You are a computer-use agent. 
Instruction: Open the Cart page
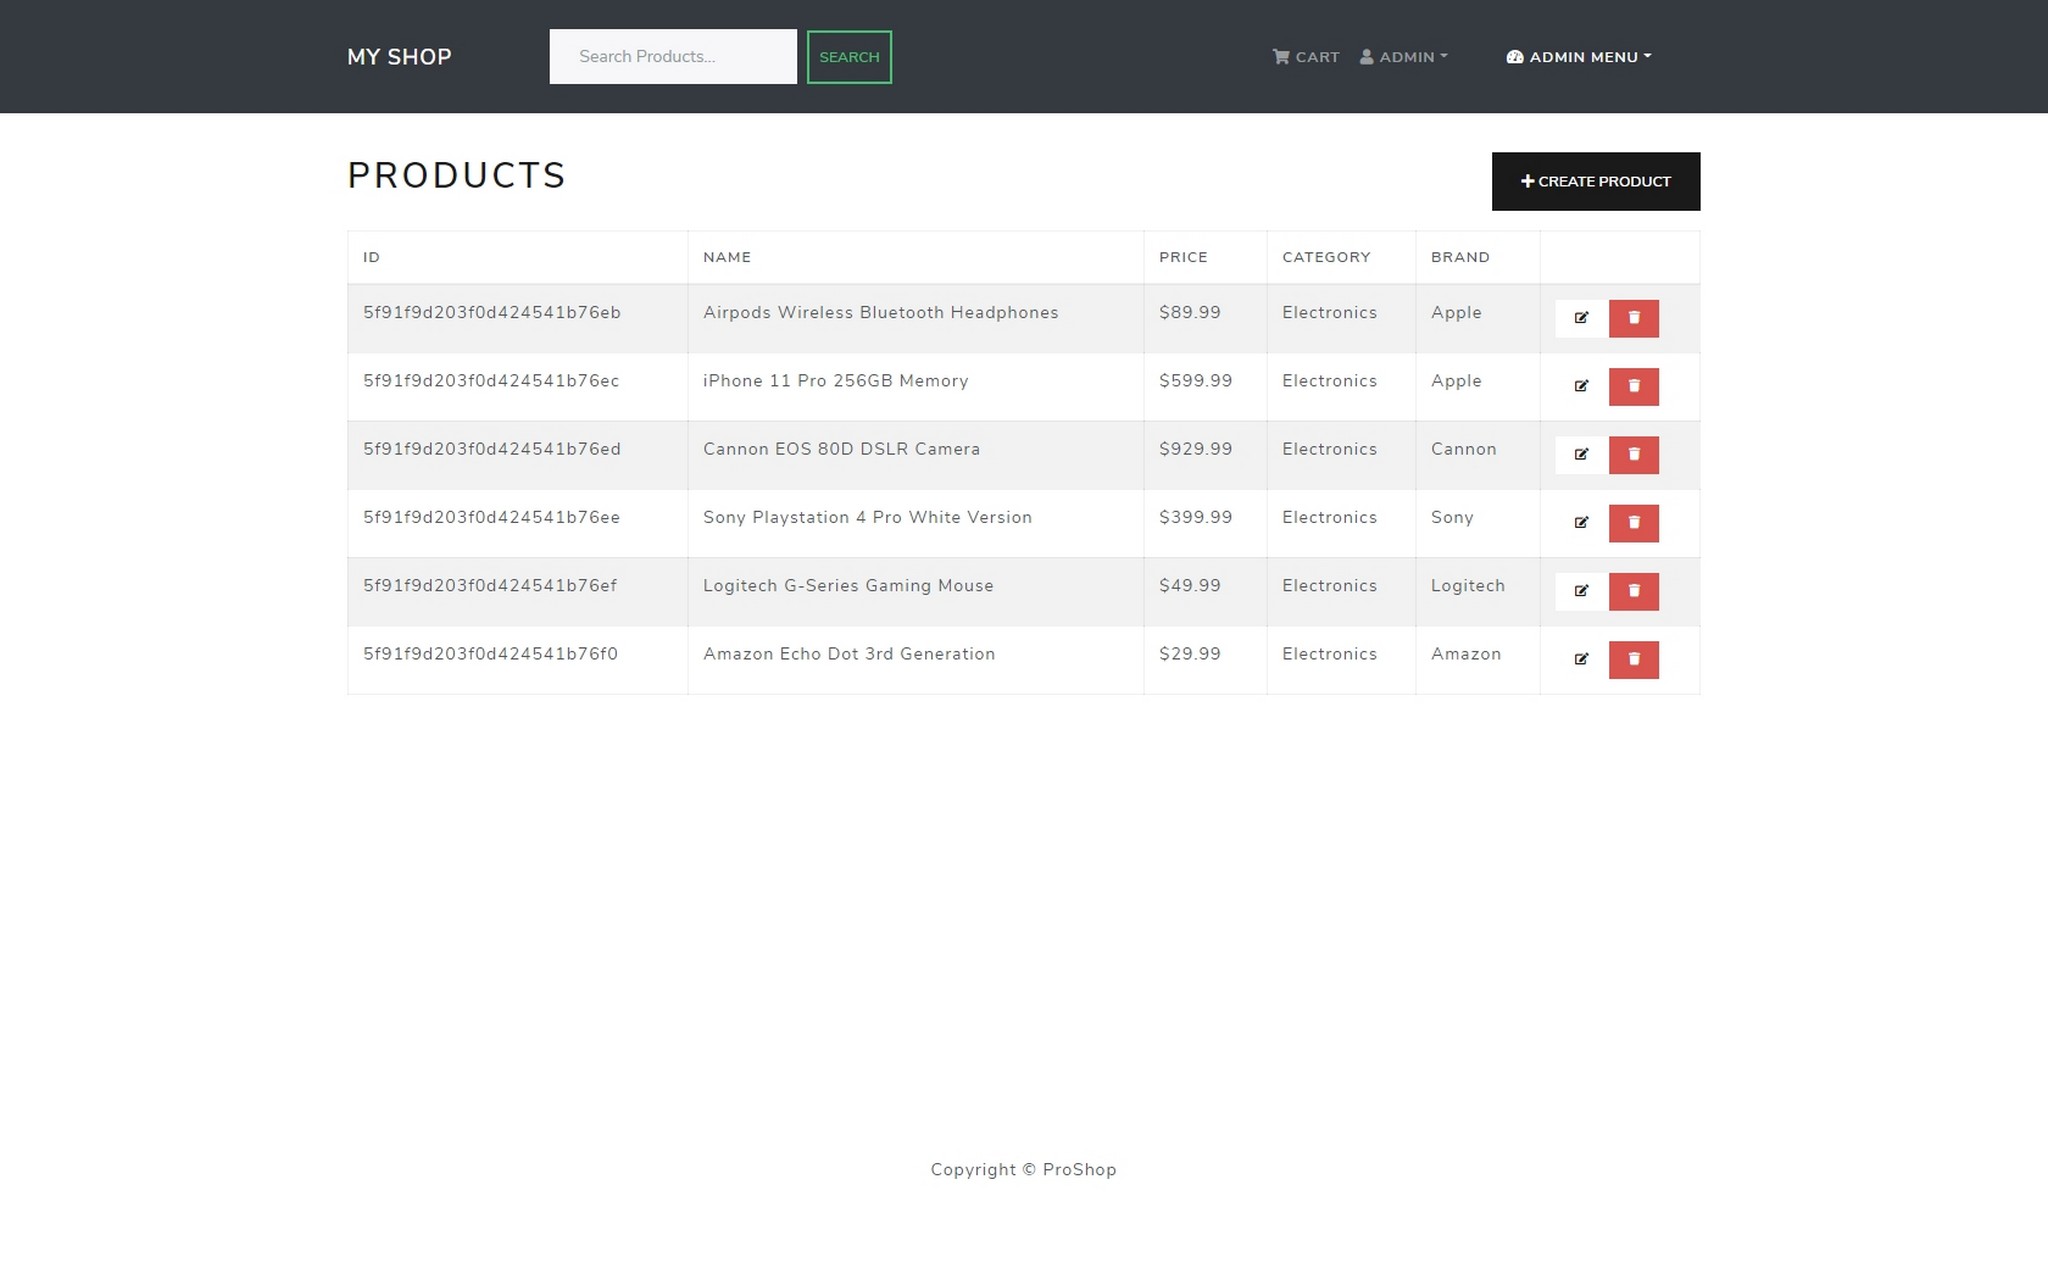1306,57
